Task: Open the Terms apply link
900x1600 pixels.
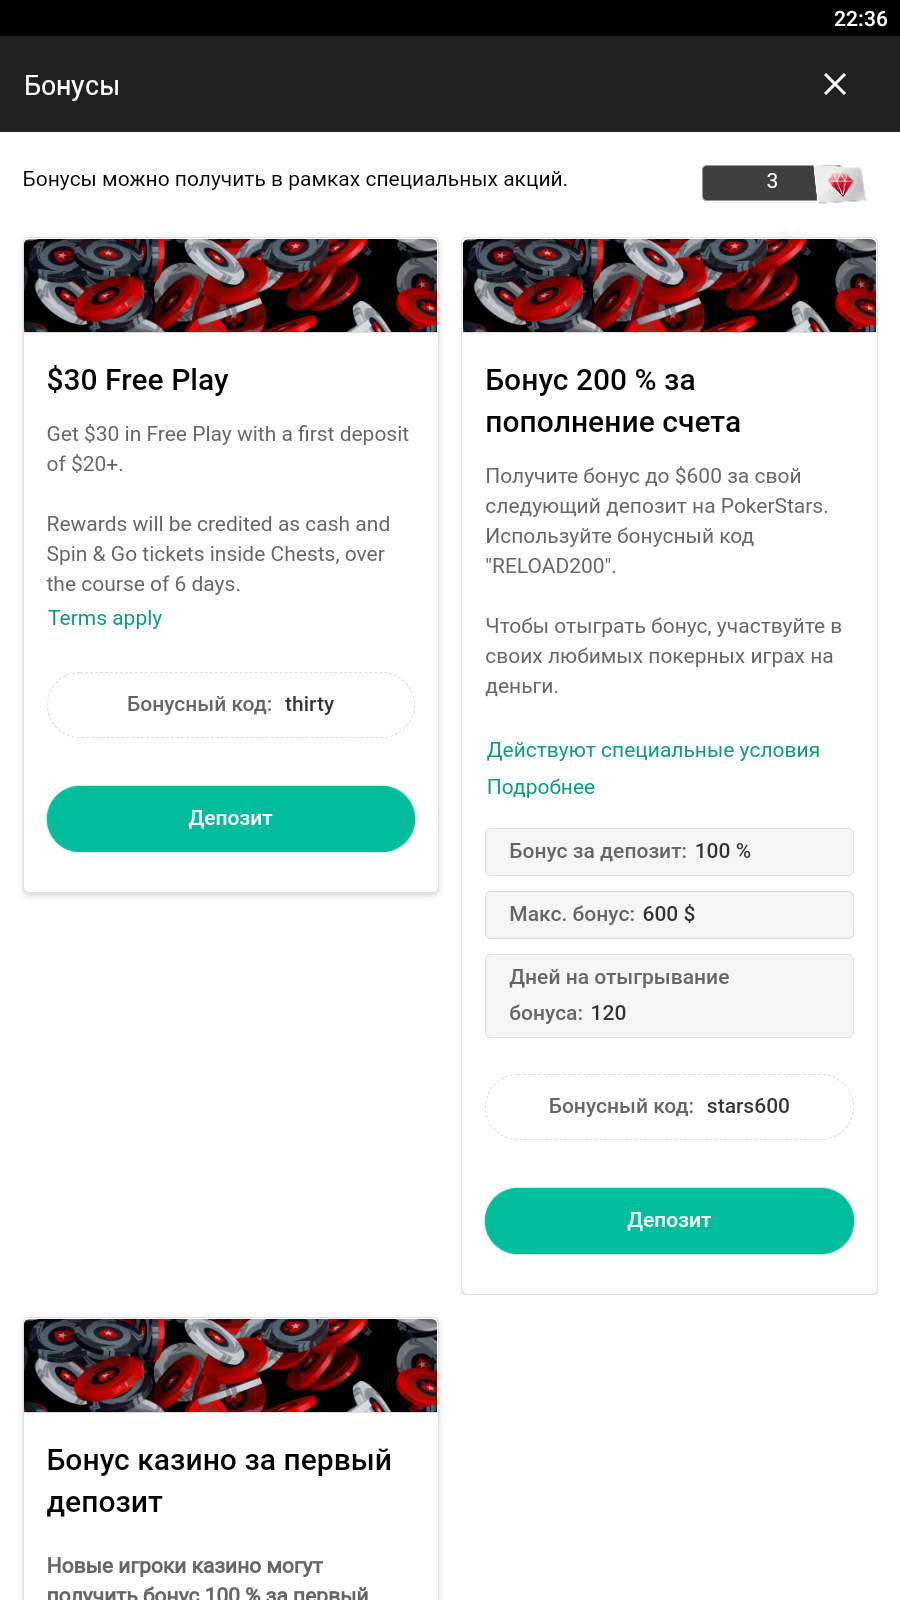Action: click(105, 618)
